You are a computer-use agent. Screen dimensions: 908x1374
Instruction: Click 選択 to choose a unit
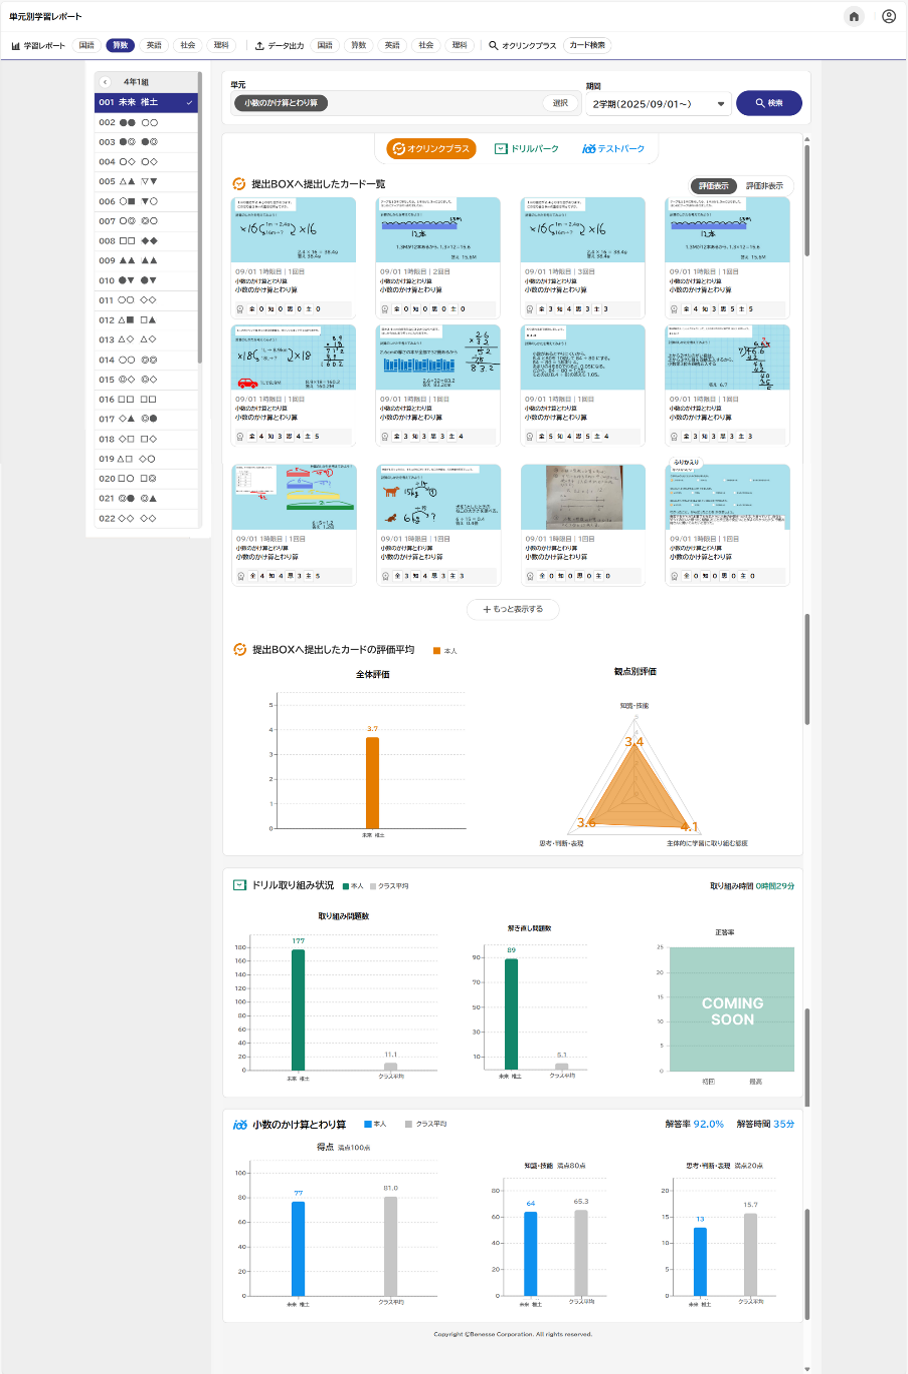click(560, 103)
